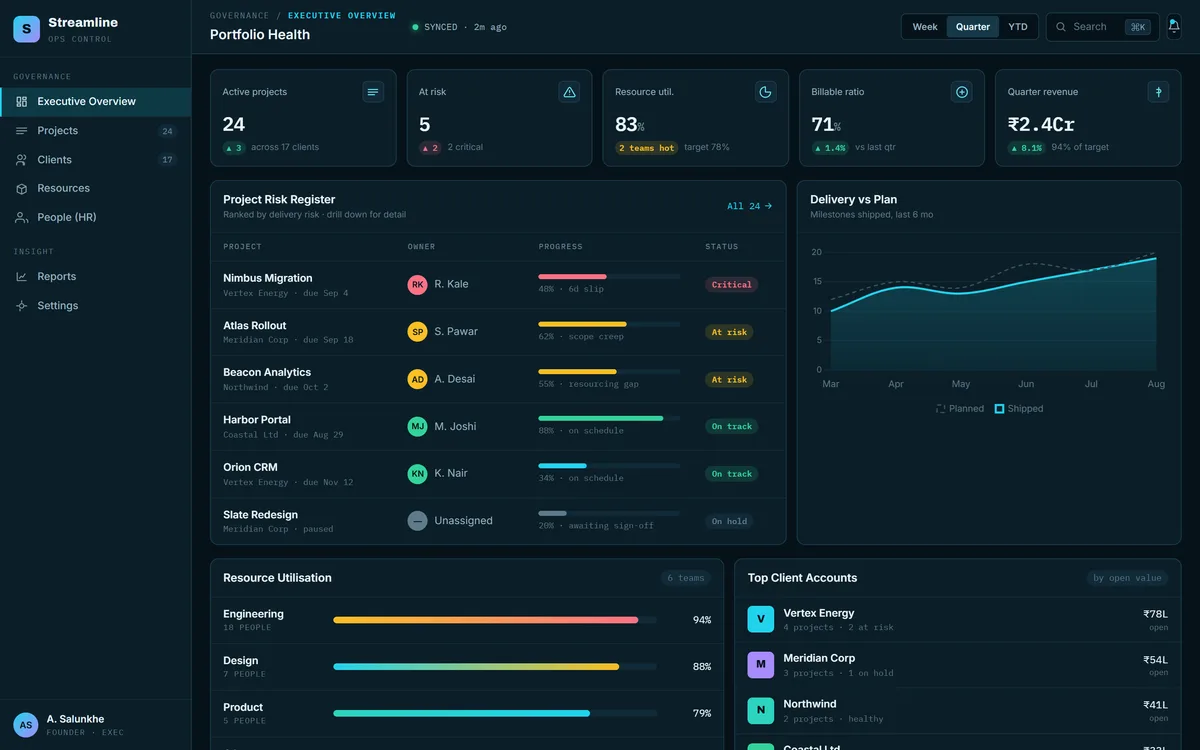This screenshot has width=1200, height=750.
Task: Click the KN avatar for K. Nair
Action: 417,474
